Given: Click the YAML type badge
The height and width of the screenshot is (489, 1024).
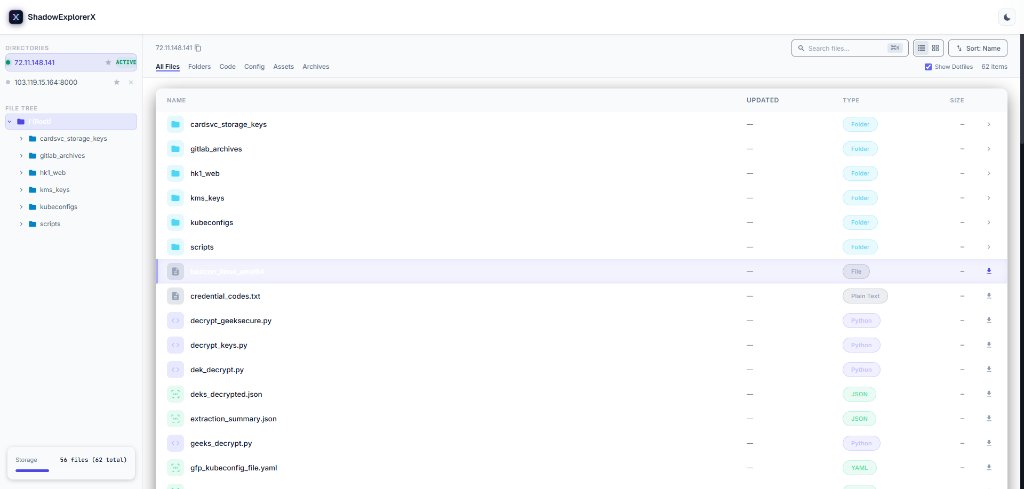Looking at the screenshot, I should (859, 467).
